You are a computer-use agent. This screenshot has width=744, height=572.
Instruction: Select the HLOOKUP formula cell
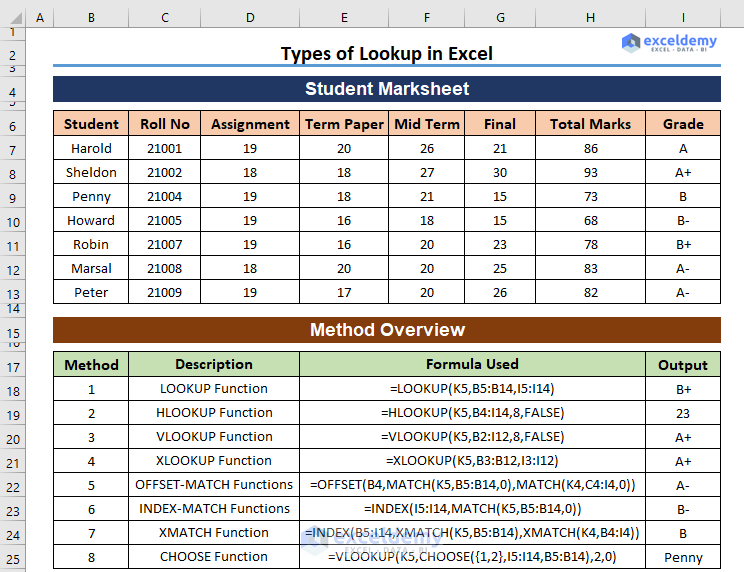tap(472, 412)
